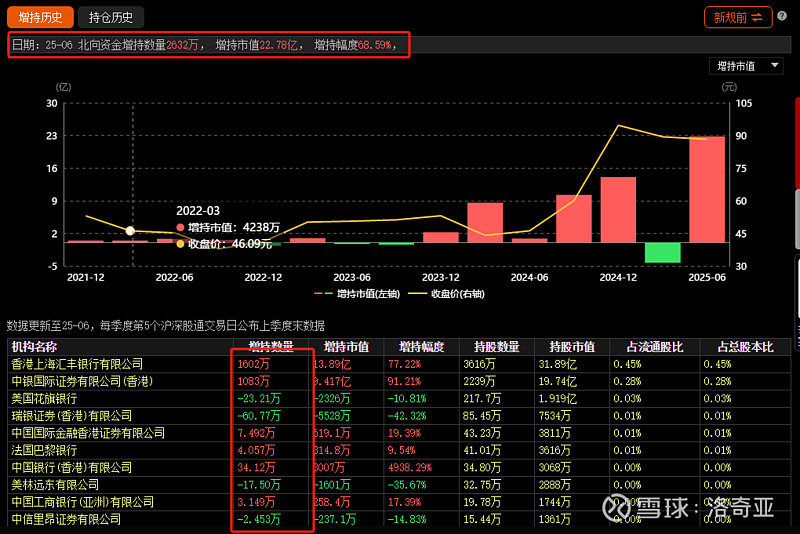Click the 1602万 increase quantity cell
The height and width of the screenshot is (534, 800).
254,364
